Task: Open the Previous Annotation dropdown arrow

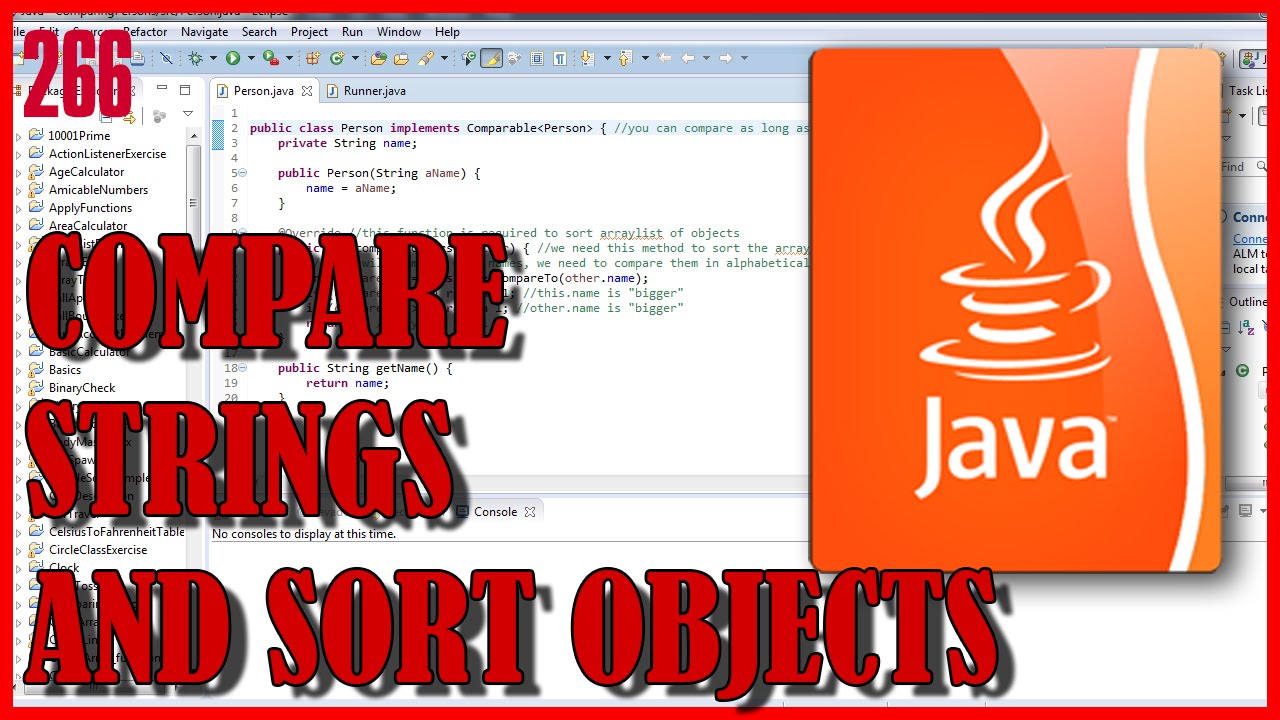Action: coord(645,58)
